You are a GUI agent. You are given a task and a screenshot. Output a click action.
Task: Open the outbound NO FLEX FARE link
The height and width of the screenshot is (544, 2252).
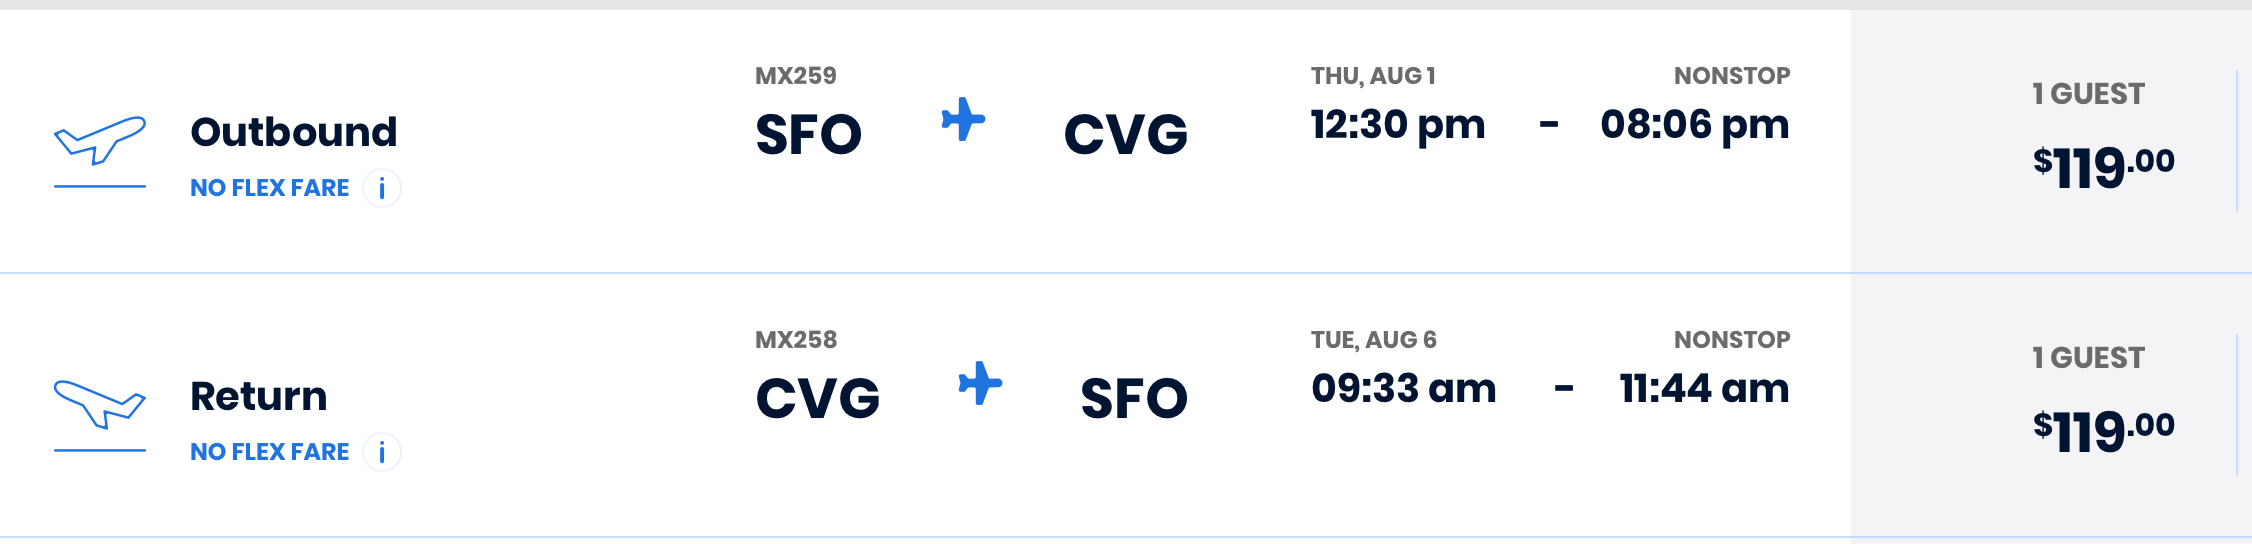click(270, 188)
